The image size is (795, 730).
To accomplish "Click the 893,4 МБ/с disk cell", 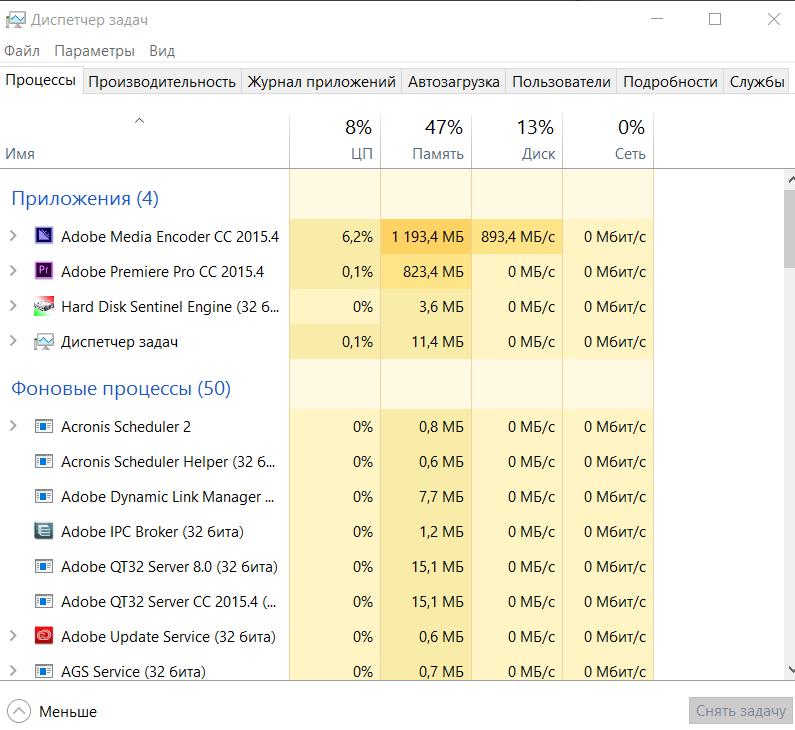I will (x=517, y=236).
